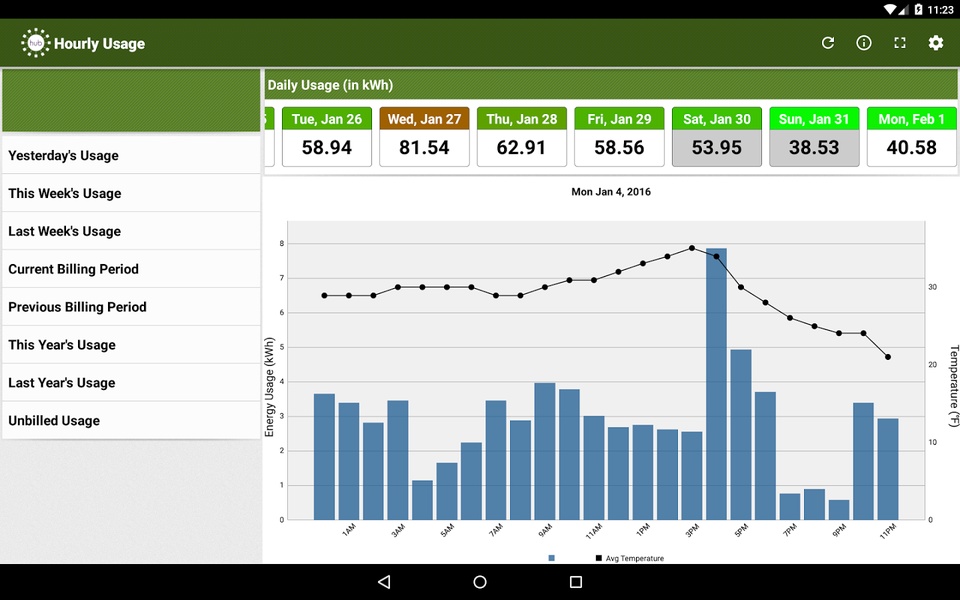Select Thu, Jan 28 daily card
The height and width of the screenshot is (600, 960).
pyautogui.click(x=522, y=137)
